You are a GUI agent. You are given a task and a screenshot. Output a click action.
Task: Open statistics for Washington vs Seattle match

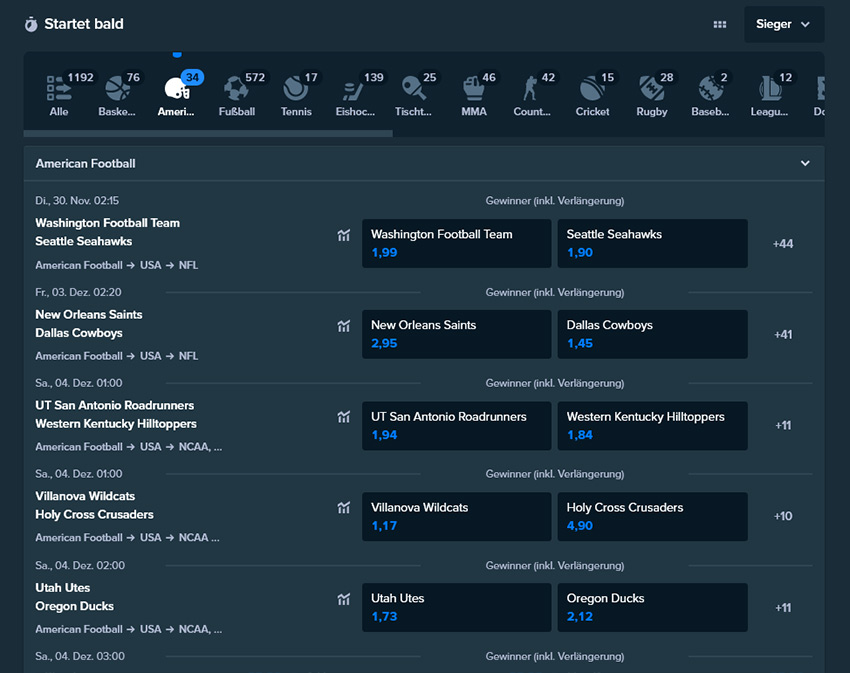[x=344, y=235]
